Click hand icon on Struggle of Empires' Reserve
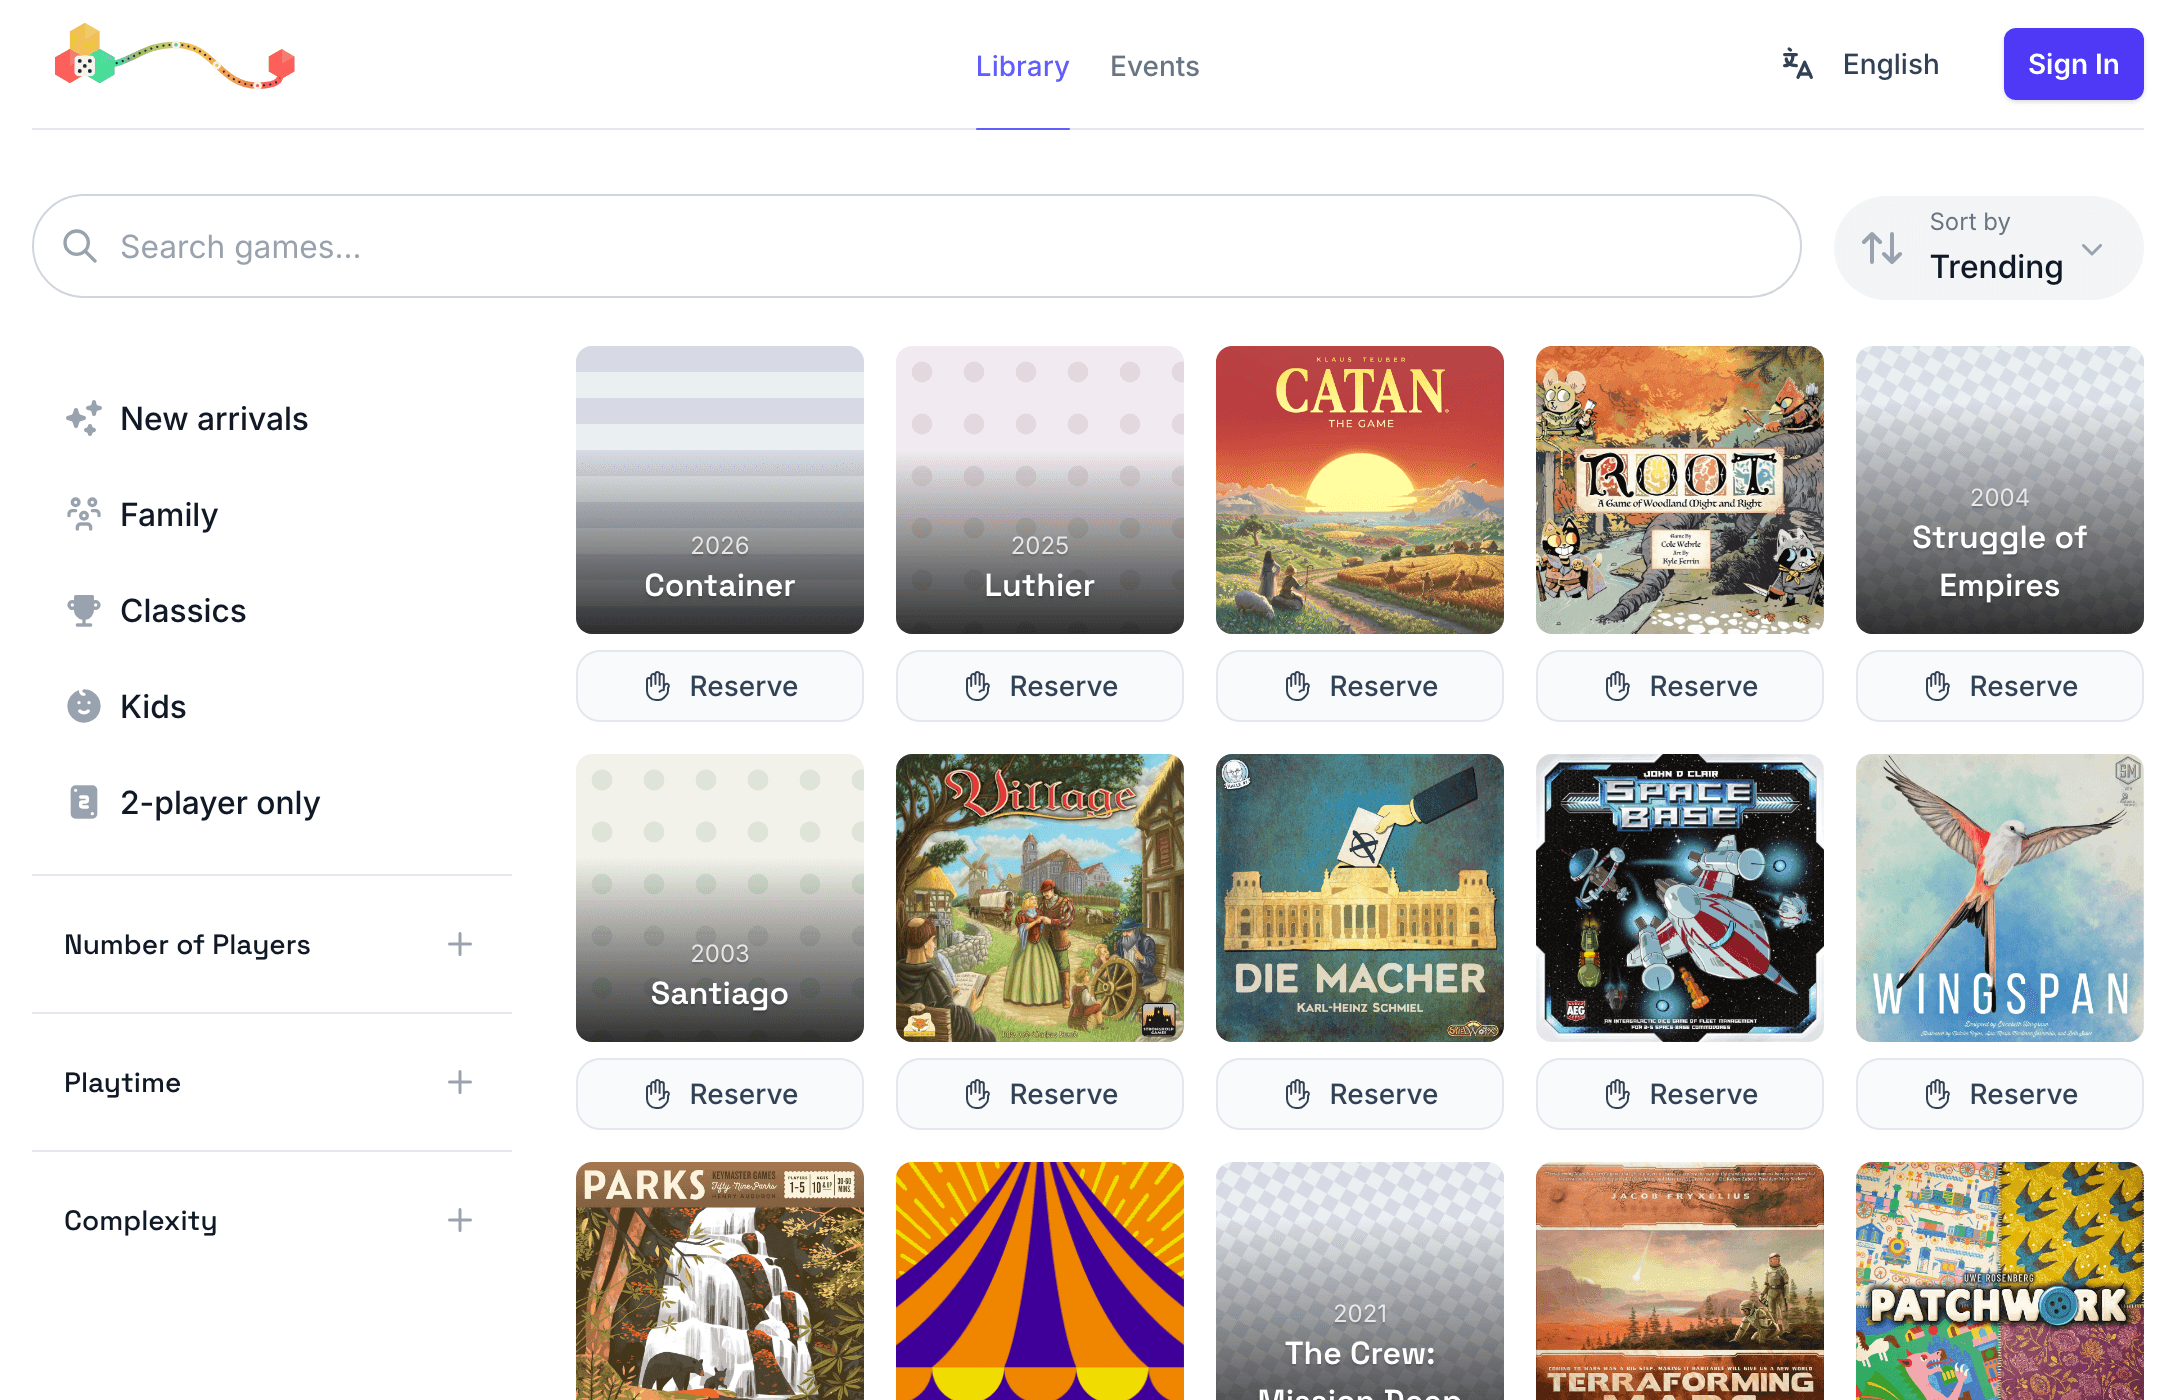This screenshot has width=2176, height=1400. coord(1937,686)
